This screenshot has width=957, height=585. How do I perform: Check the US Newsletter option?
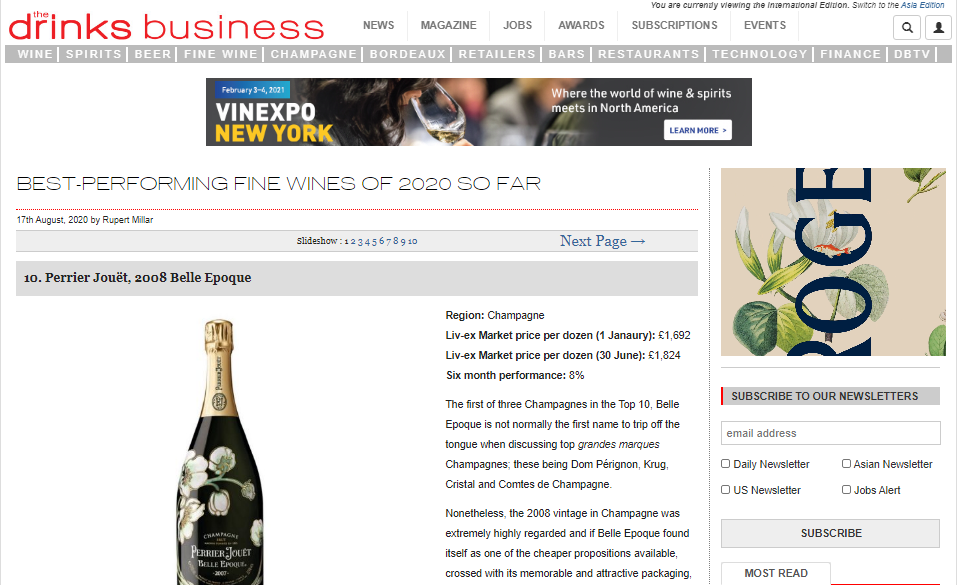tap(726, 490)
